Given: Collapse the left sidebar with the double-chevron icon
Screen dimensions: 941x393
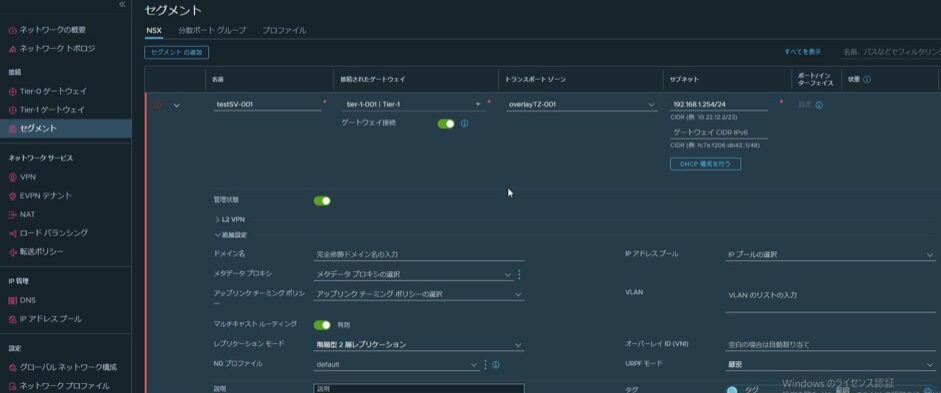Looking at the screenshot, I should pos(122,4).
